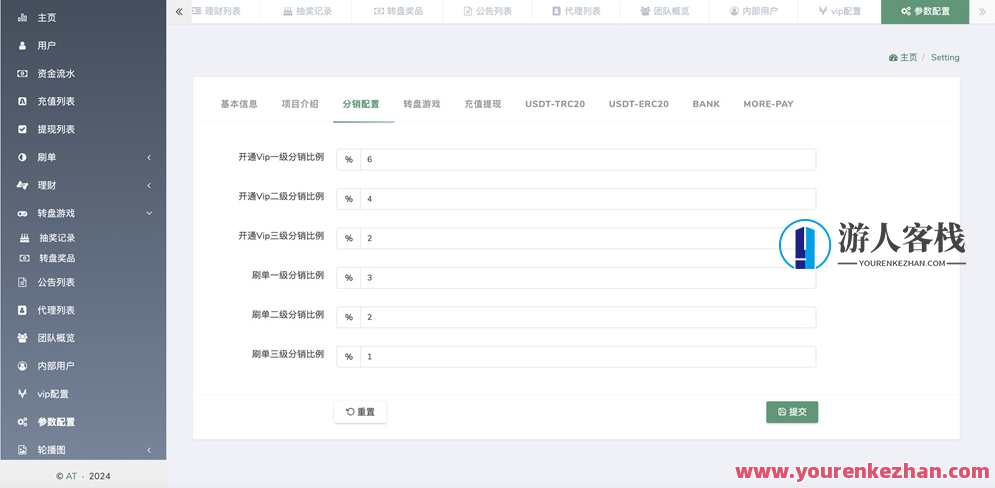This screenshot has width=995, height=488.
Task: Click the 参数配置 gears icon in sidebar
Action: click(x=22, y=422)
